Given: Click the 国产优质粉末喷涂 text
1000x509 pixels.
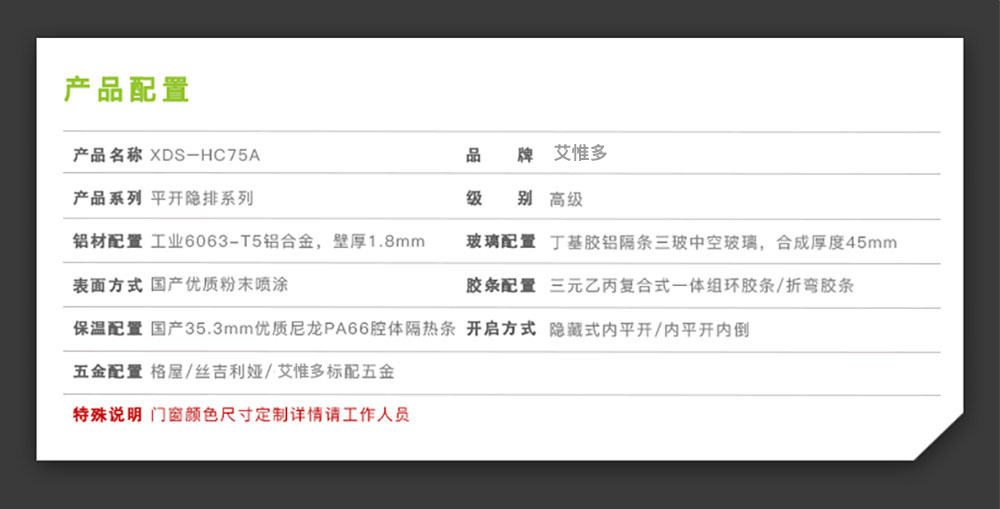Looking at the screenshot, I should tap(219, 285).
